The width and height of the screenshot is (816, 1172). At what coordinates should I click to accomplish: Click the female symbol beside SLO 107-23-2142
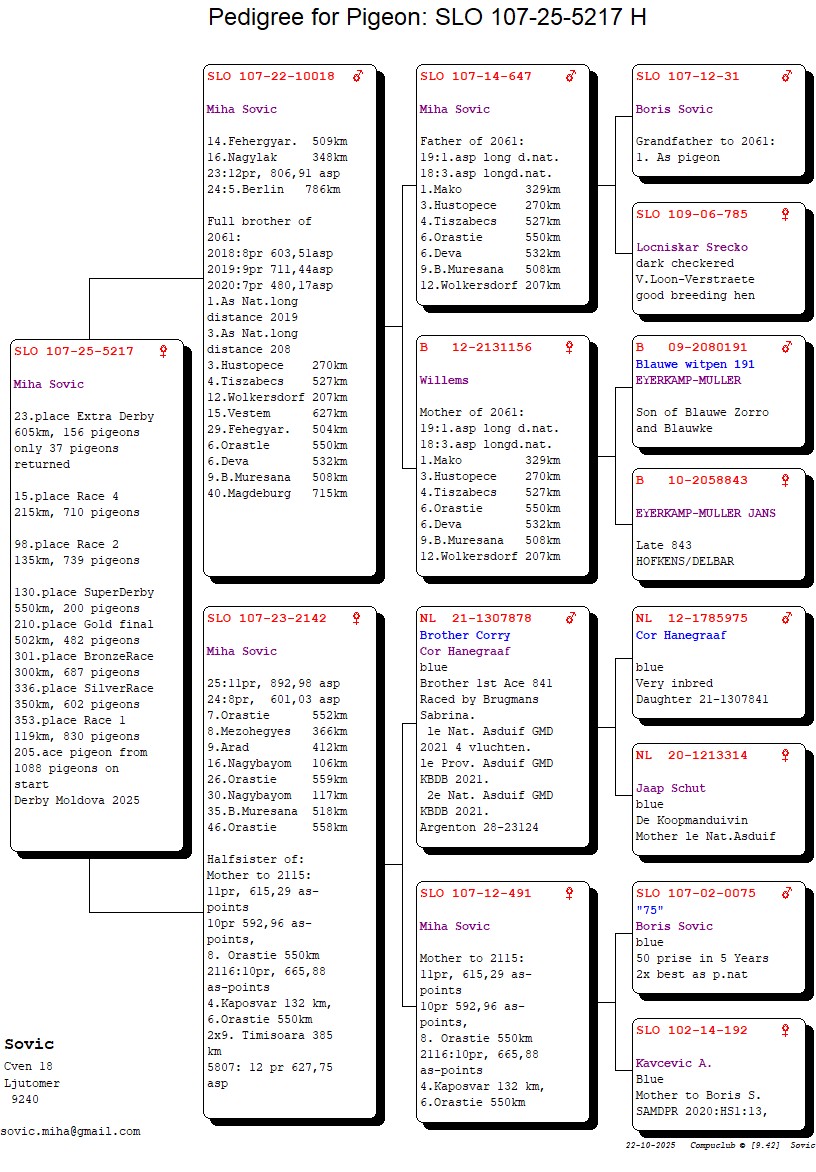[356, 618]
